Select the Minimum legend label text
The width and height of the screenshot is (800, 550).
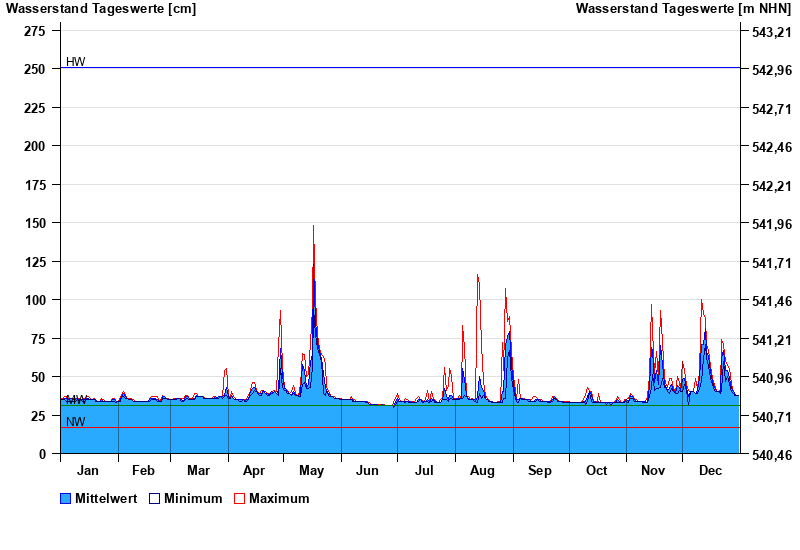click(193, 498)
